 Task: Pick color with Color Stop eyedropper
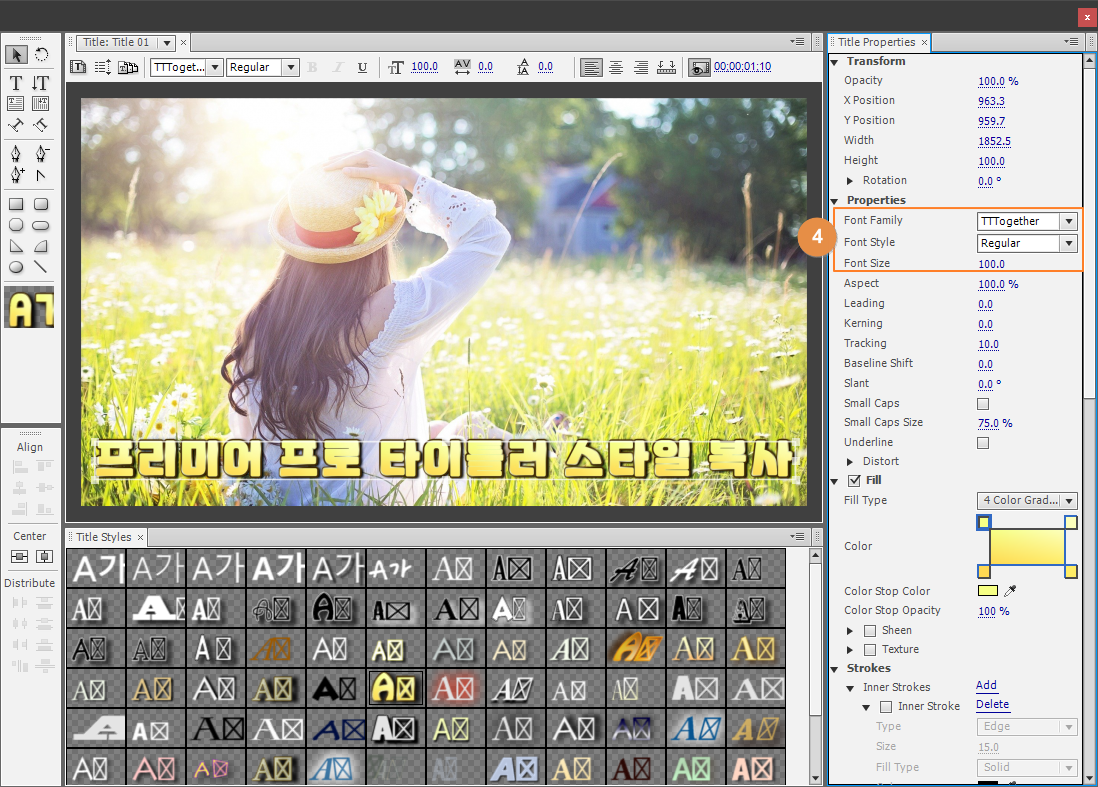tap(1010, 591)
